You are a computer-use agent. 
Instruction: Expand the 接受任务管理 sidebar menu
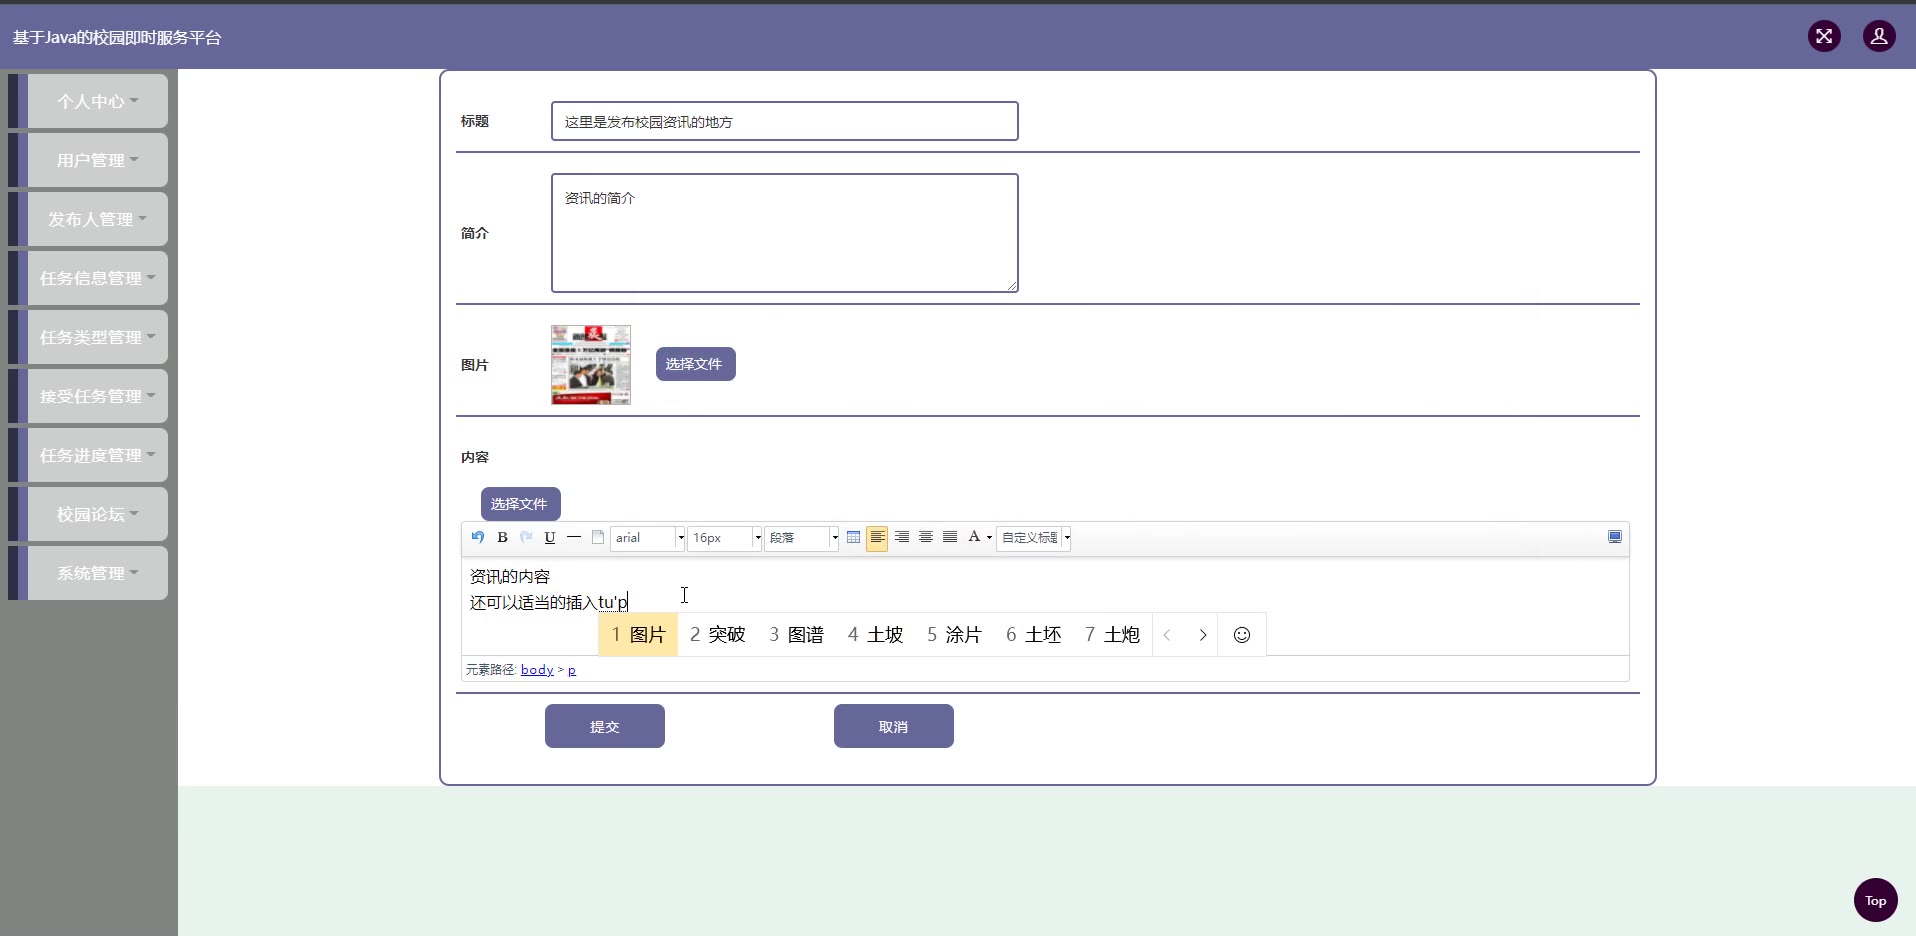(97, 396)
